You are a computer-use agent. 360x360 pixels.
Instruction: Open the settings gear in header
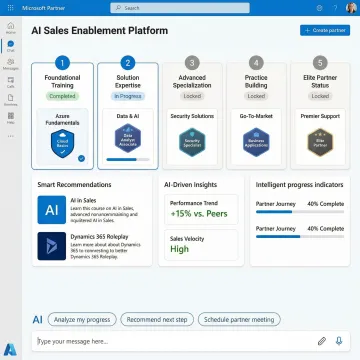(319, 8)
